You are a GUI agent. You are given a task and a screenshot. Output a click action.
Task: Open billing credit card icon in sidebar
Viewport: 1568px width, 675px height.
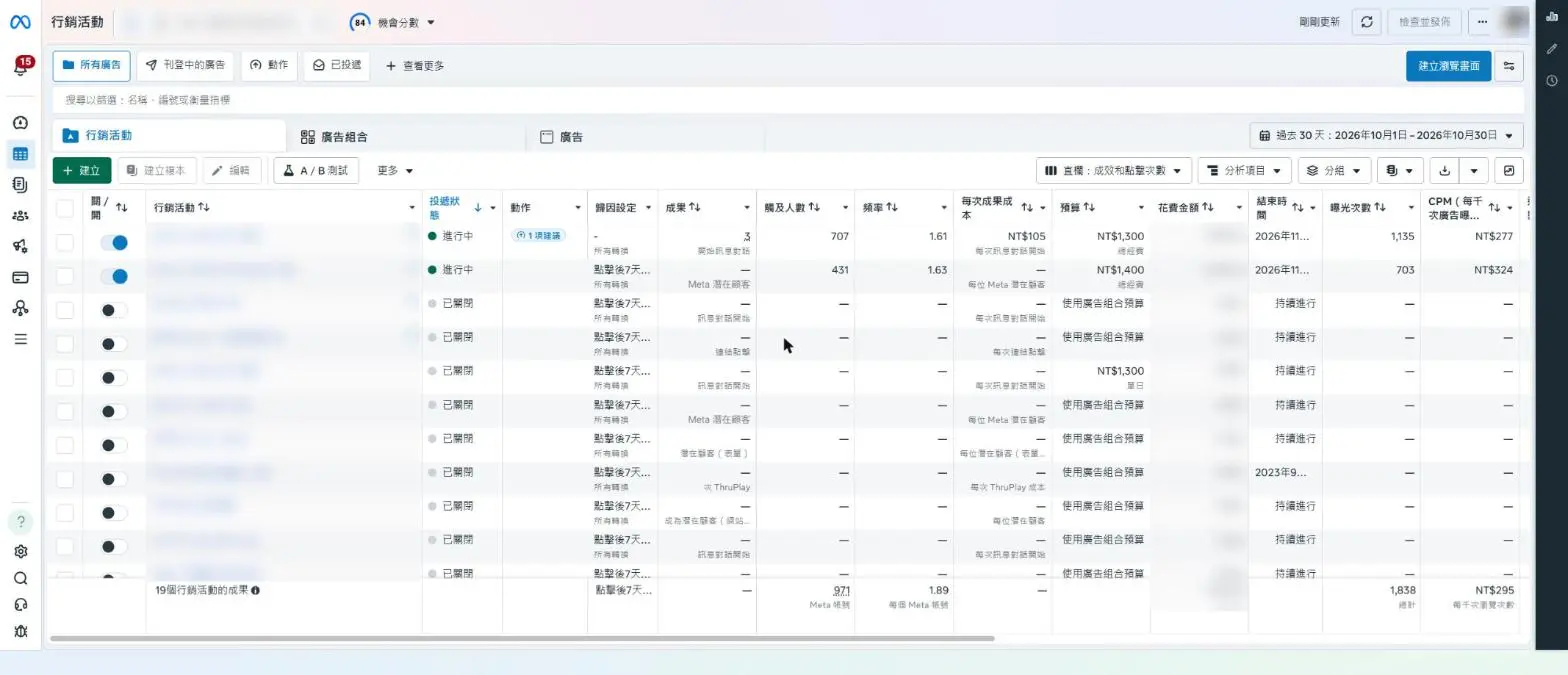[x=20, y=277]
